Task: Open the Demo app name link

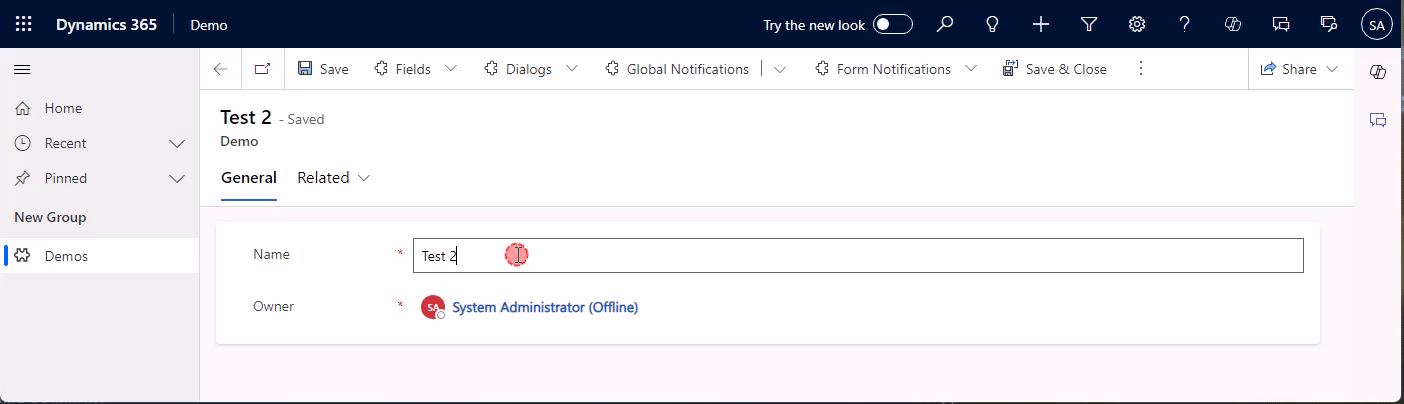Action: pos(209,25)
